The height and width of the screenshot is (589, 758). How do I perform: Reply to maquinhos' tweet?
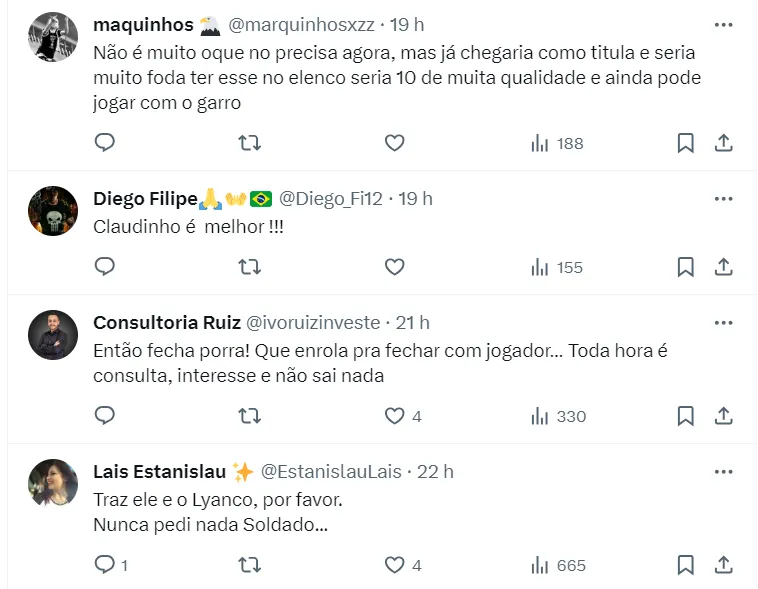[105, 143]
